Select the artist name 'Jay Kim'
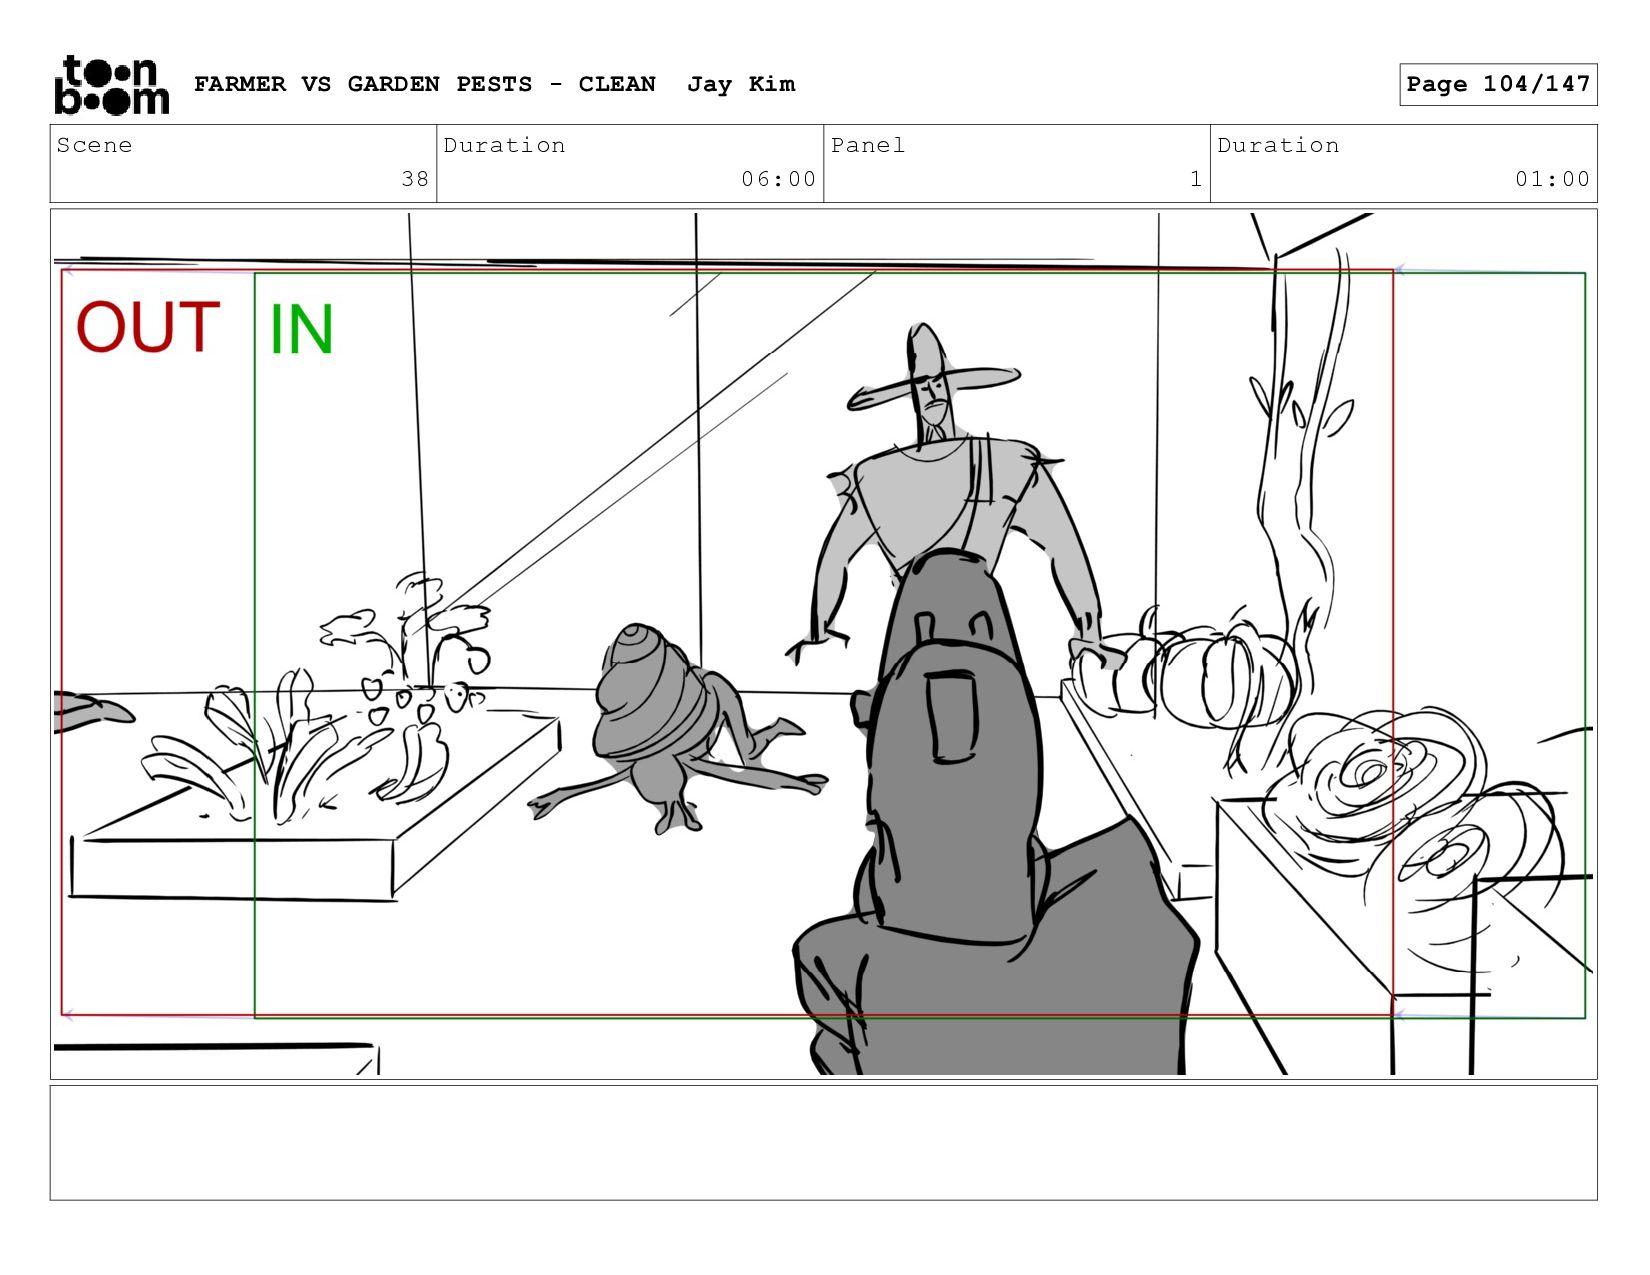1650x1275 pixels. (x=741, y=84)
